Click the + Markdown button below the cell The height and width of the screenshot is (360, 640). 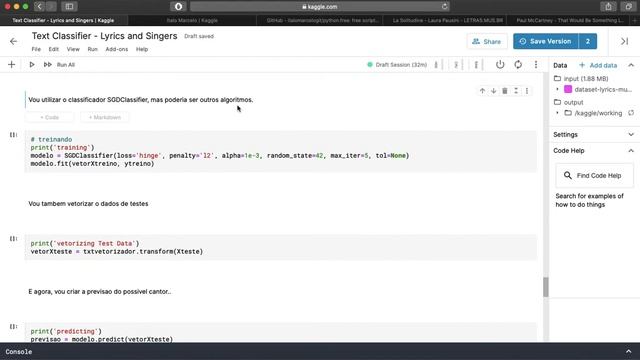click(x=104, y=118)
